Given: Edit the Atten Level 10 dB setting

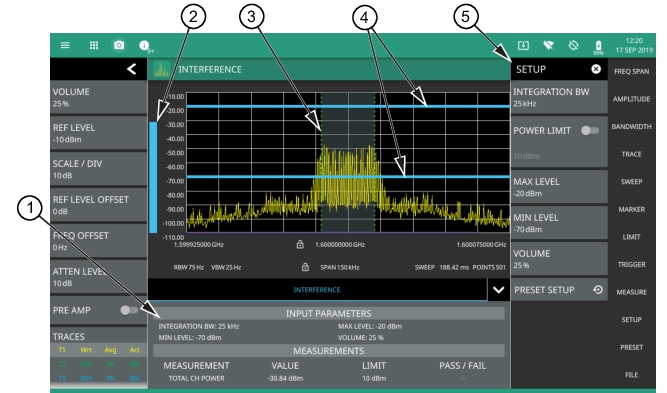Looking at the screenshot, I should (99, 277).
